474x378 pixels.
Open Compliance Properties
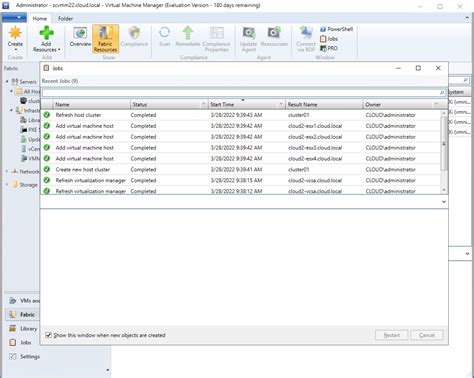pyautogui.click(x=216, y=39)
